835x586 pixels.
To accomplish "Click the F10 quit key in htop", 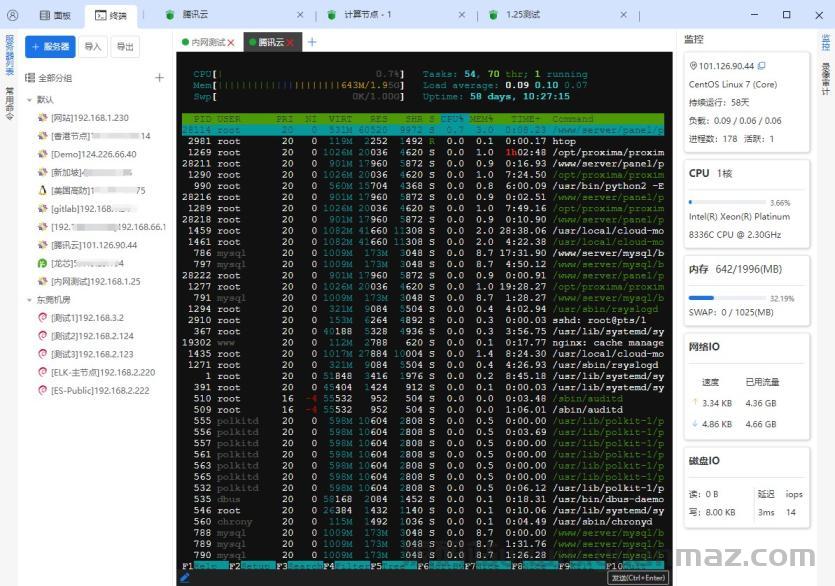I will 635,566.
